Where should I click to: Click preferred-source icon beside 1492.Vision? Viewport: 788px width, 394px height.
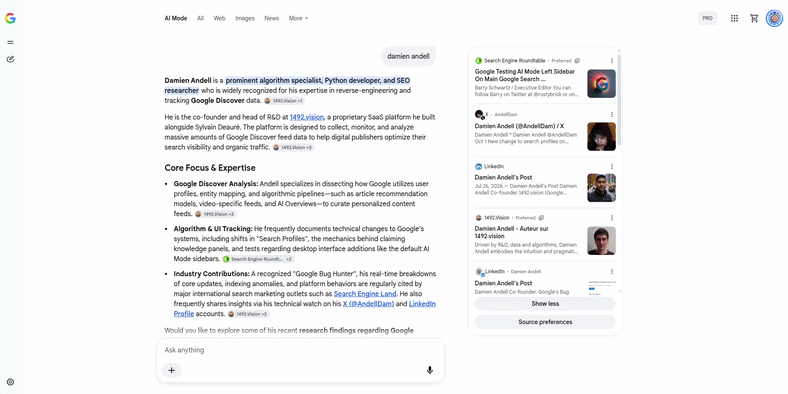[541, 218]
